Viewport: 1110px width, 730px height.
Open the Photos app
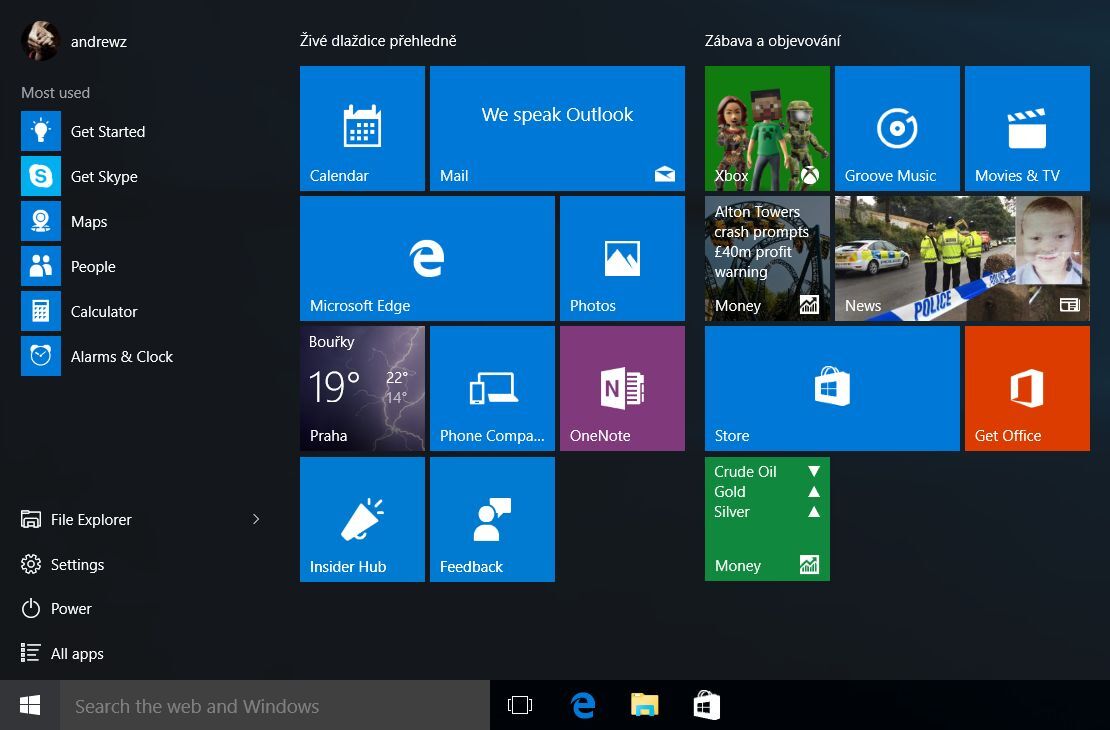[621, 257]
